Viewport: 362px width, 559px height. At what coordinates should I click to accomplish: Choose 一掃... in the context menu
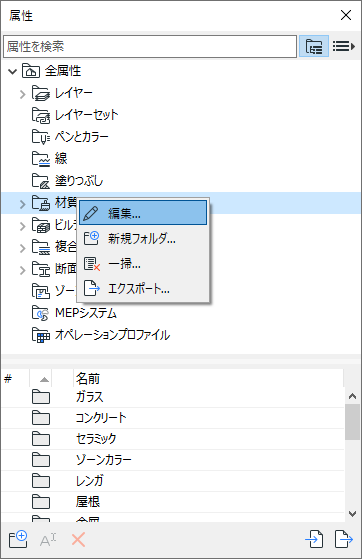pyautogui.click(x=143, y=263)
